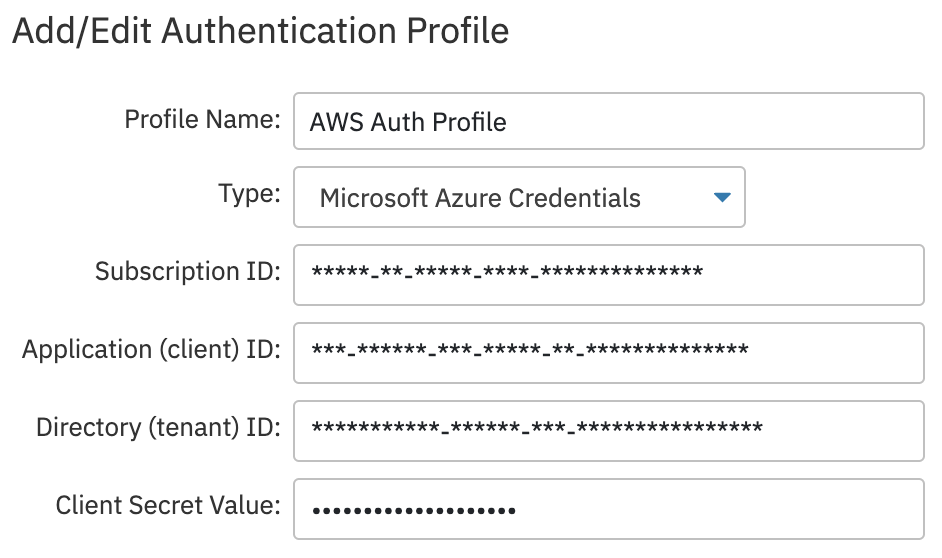Open the Type dropdown menu
The height and width of the screenshot is (558, 942).
[519, 197]
